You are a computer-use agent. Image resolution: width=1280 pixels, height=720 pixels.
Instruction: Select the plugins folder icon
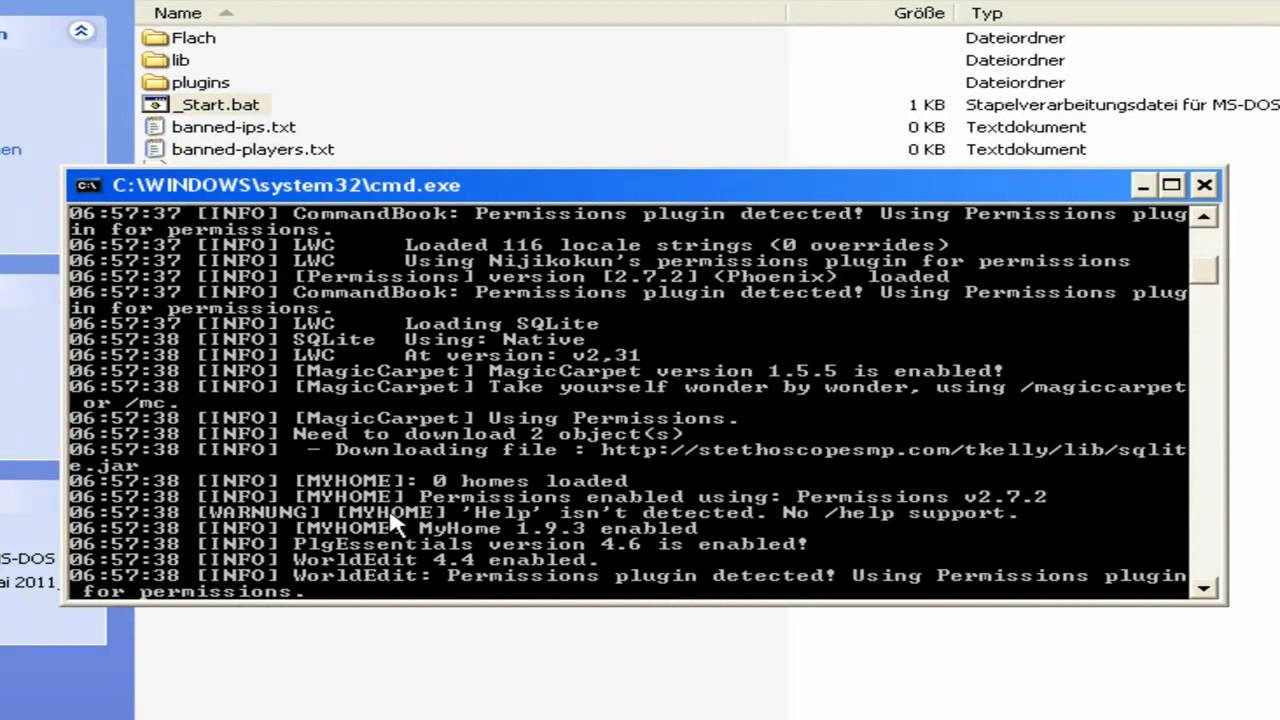coord(155,82)
